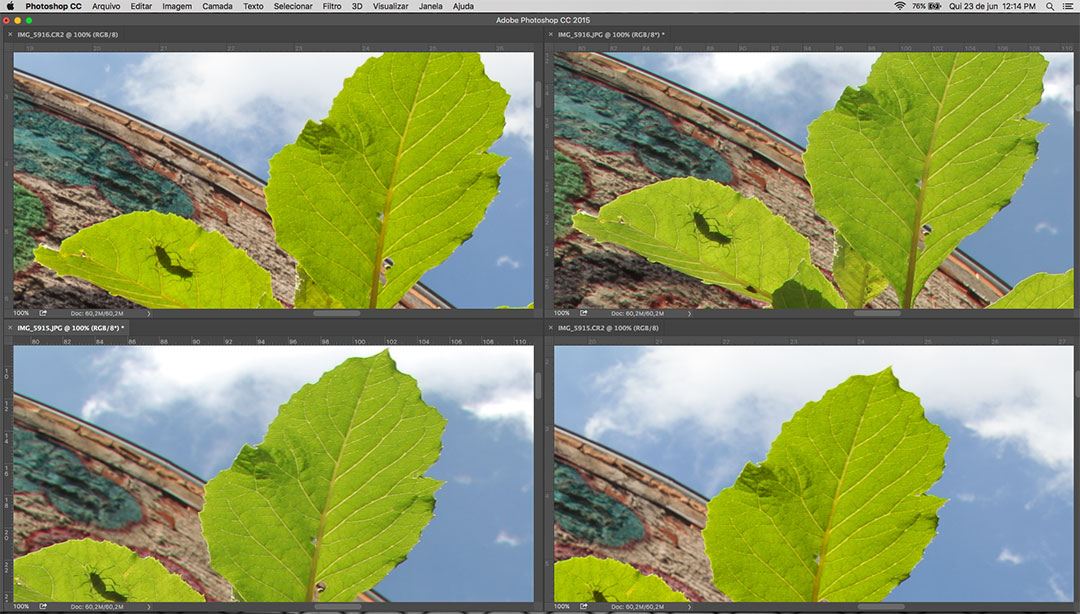This screenshot has height=614, width=1080.
Task: Open the Camada menu
Action: point(217,6)
